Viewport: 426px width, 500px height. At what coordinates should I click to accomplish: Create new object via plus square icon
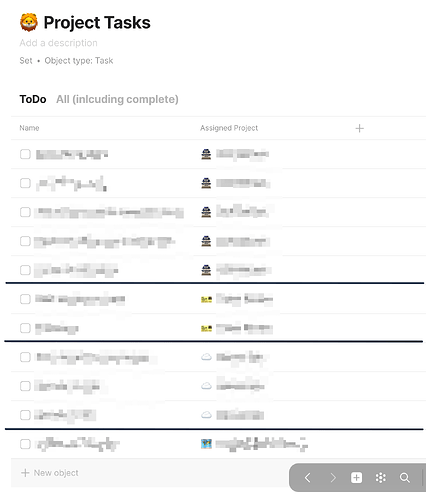coord(356,478)
